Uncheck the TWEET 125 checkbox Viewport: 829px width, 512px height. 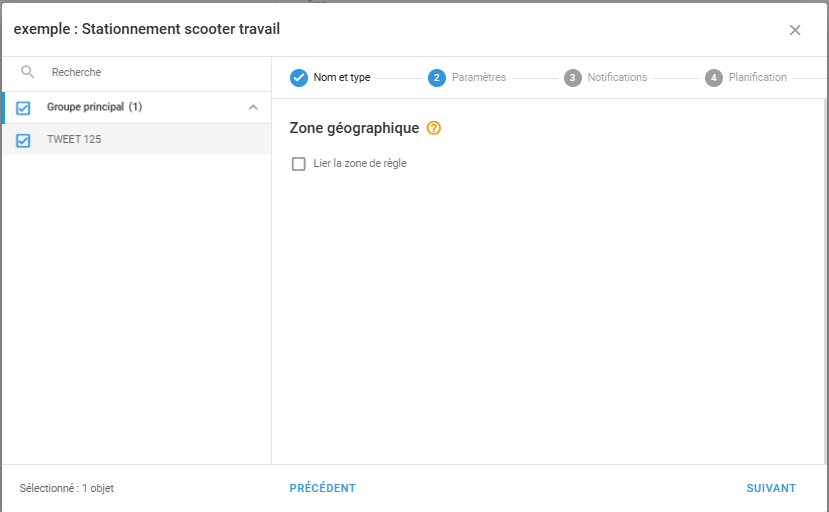coord(24,140)
